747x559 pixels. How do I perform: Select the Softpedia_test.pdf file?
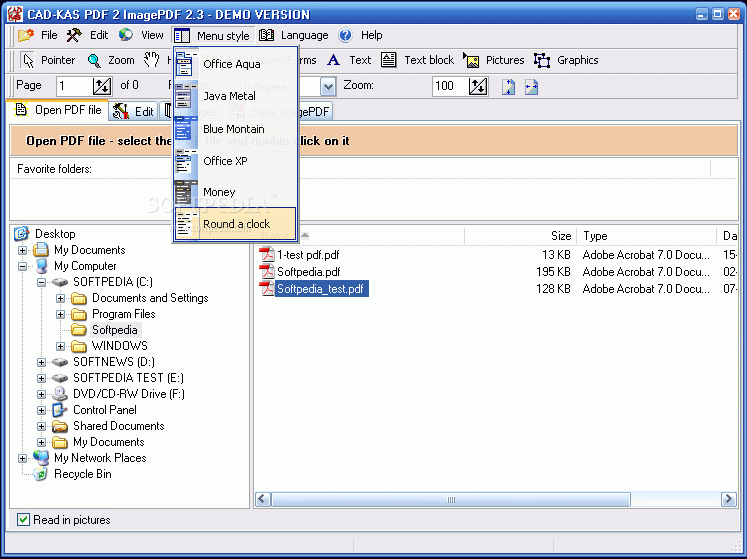pyautogui.click(x=321, y=289)
